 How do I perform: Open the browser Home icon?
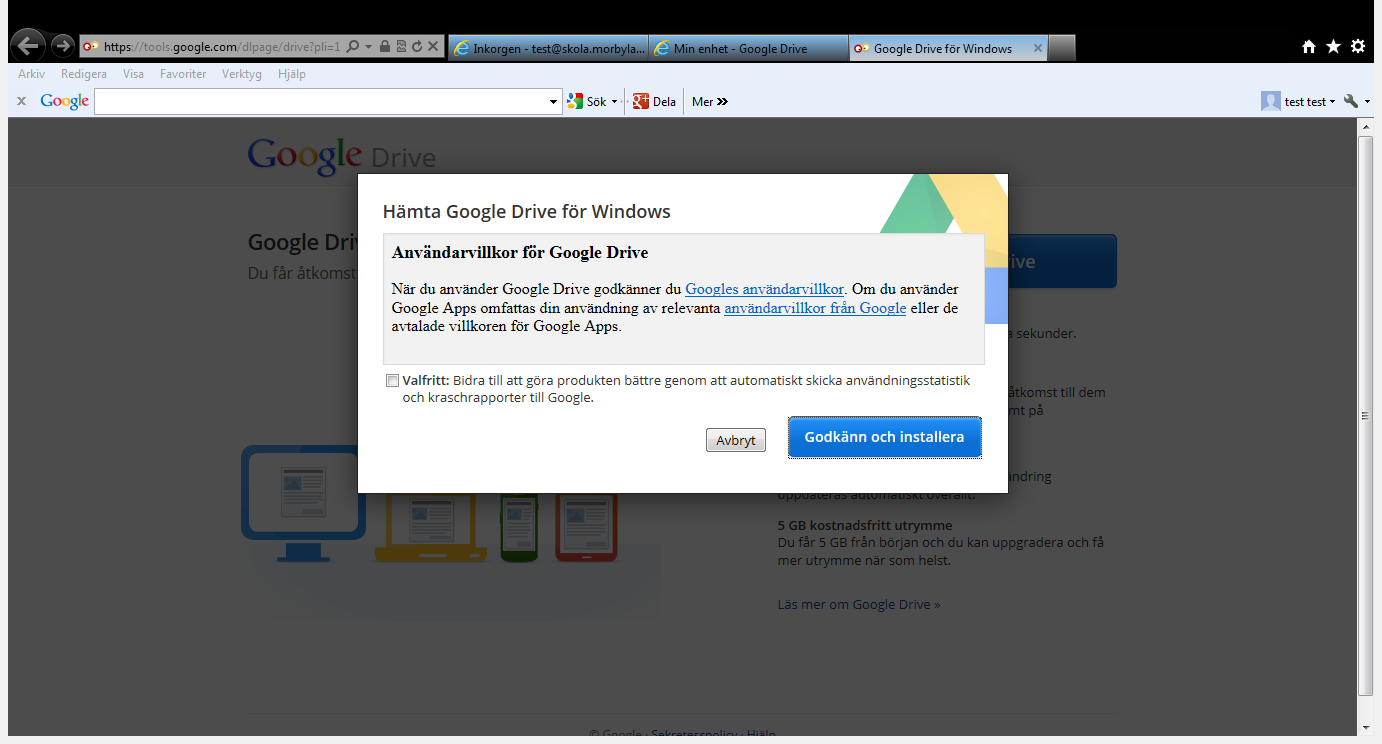(1308, 46)
